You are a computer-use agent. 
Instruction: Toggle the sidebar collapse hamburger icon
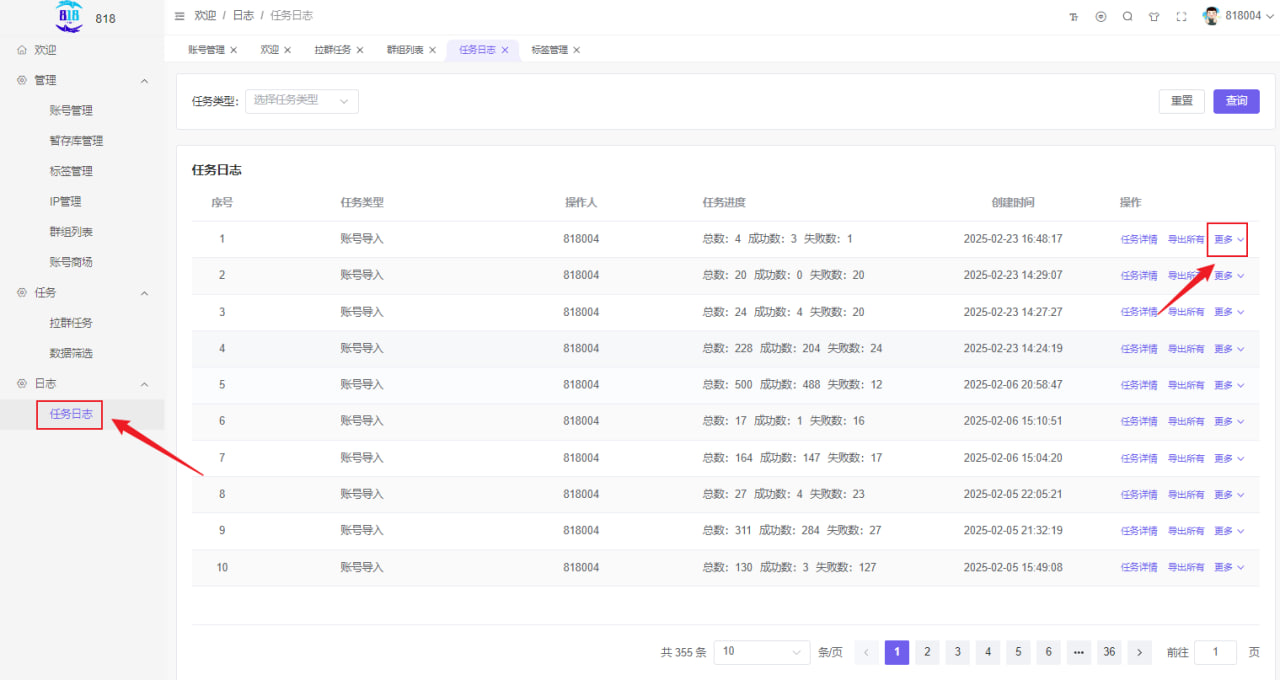tap(179, 16)
